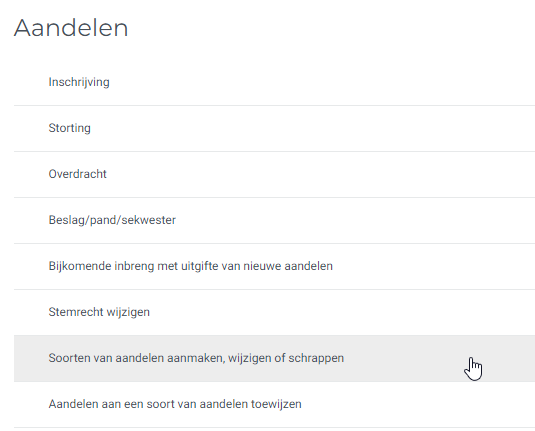535x431 pixels.
Task: Go to the Storting list item
Action: coord(274,128)
